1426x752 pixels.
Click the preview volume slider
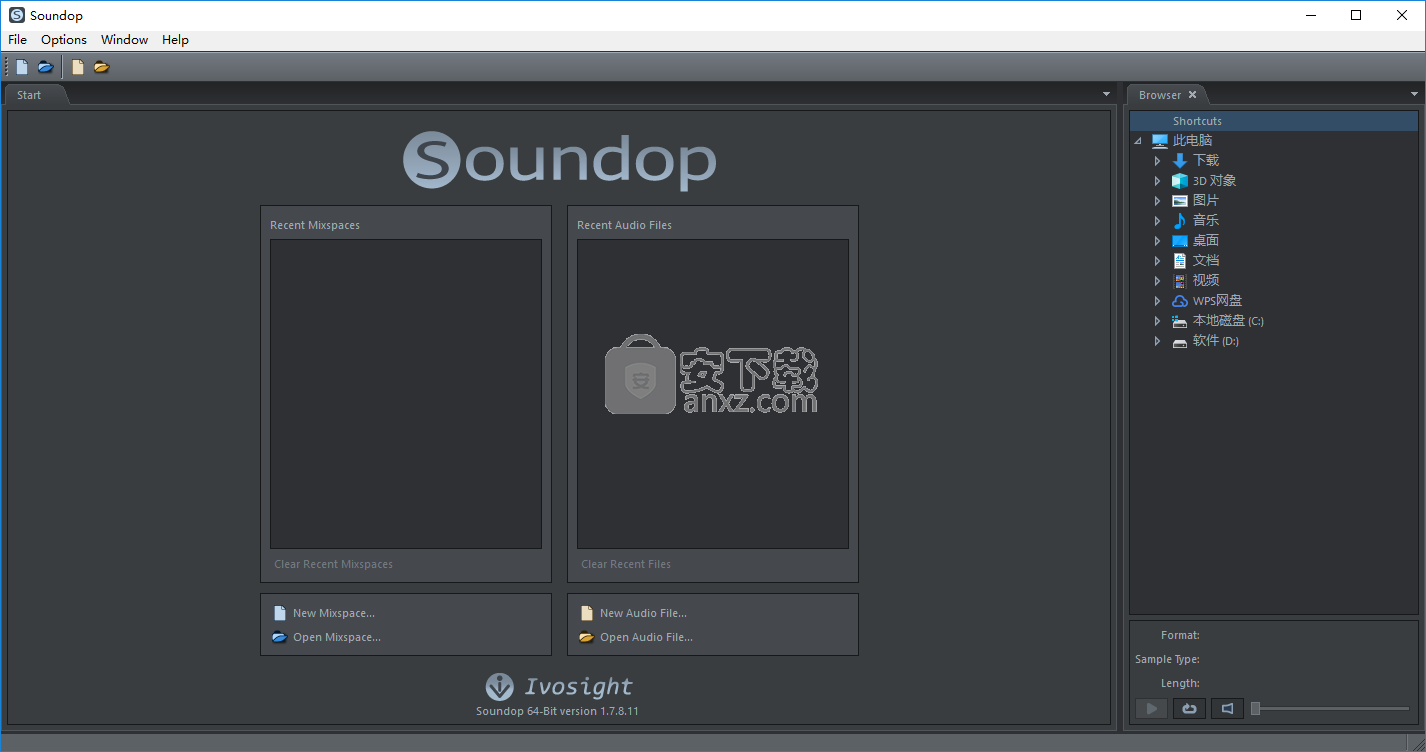tap(1330, 709)
